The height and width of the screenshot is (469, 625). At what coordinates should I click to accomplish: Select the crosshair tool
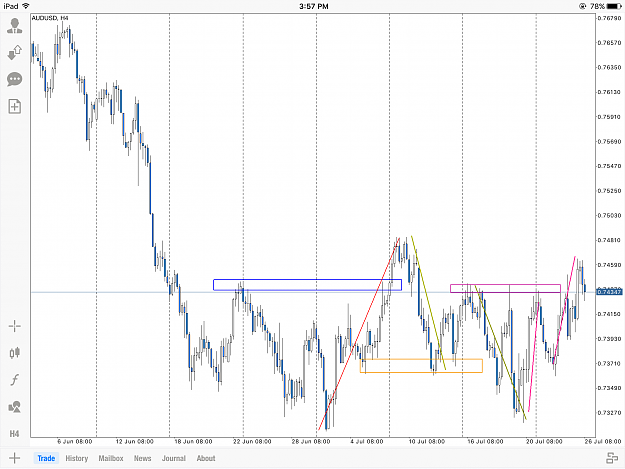(x=15, y=326)
